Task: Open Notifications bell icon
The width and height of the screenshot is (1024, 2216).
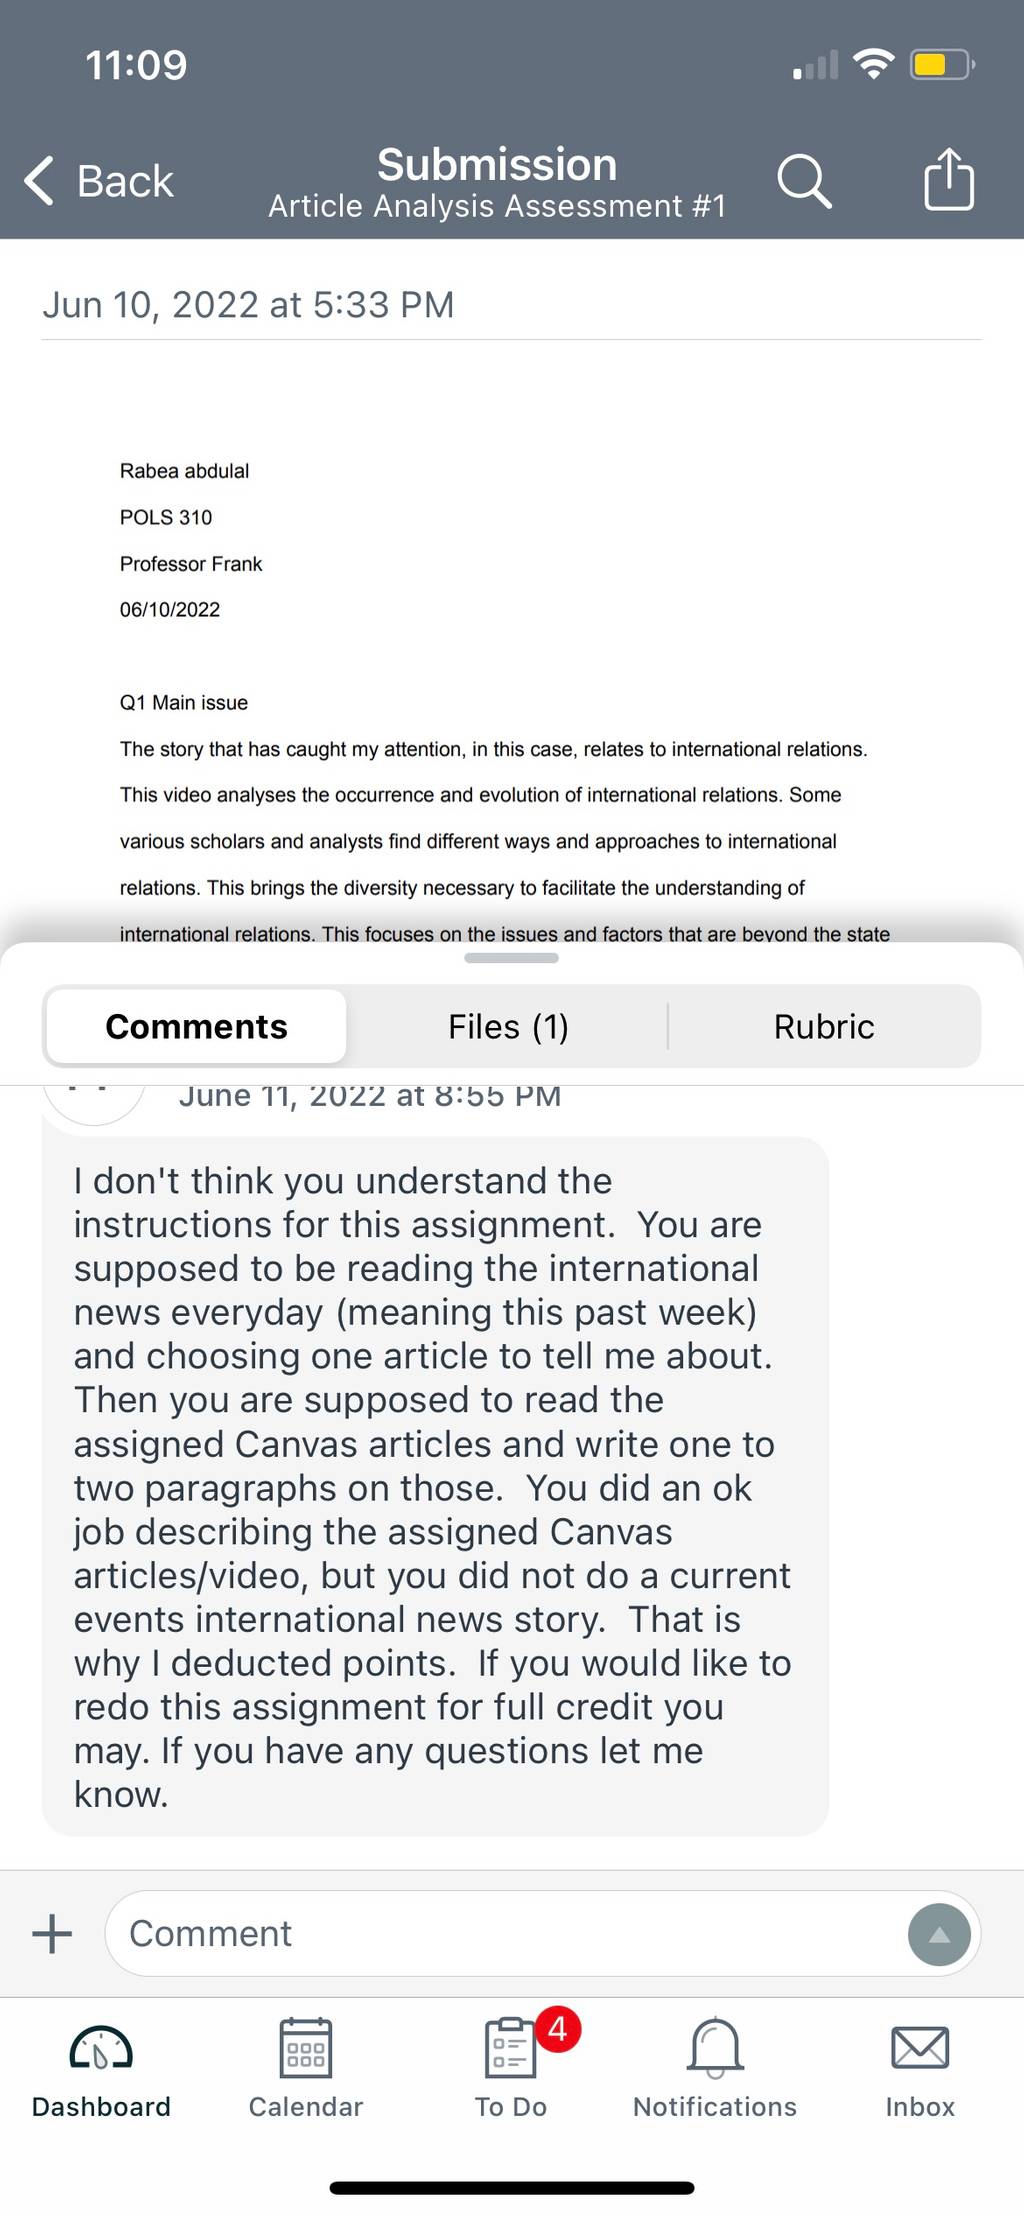Action: pyautogui.click(x=715, y=2047)
